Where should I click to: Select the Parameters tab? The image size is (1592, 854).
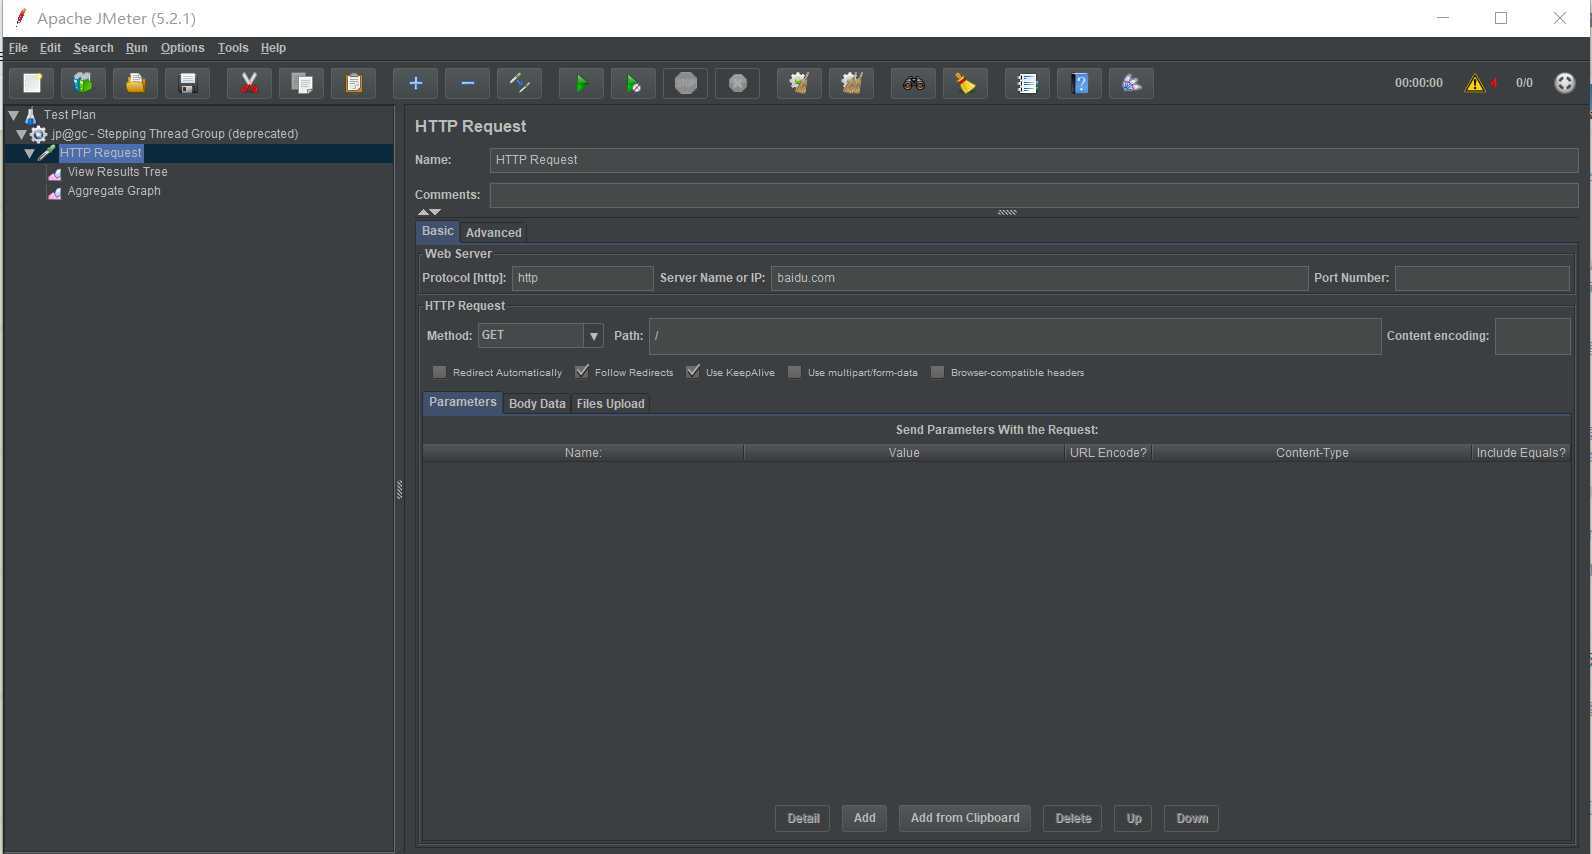pyautogui.click(x=462, y=402)
